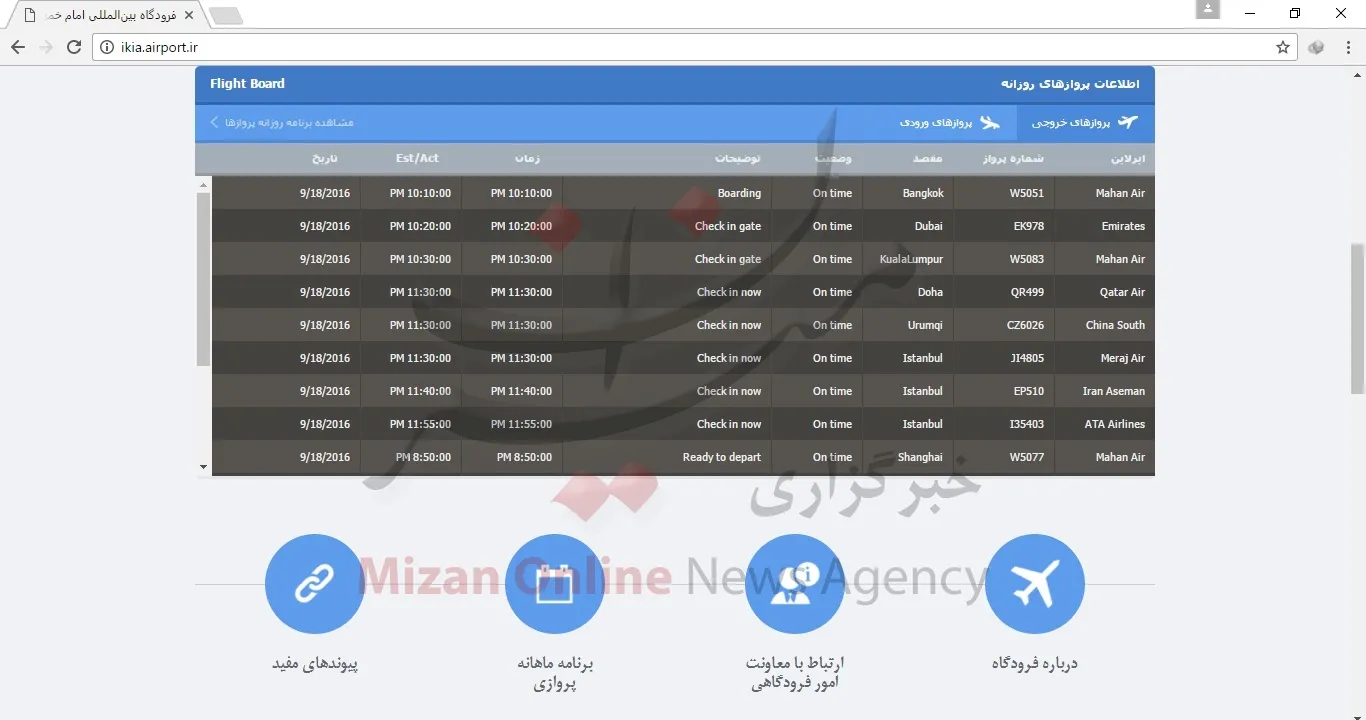Click the monthly flight schedule label text
This screenshot has height=720, width=1366.
pyautogui.click(x=555, y=673)
